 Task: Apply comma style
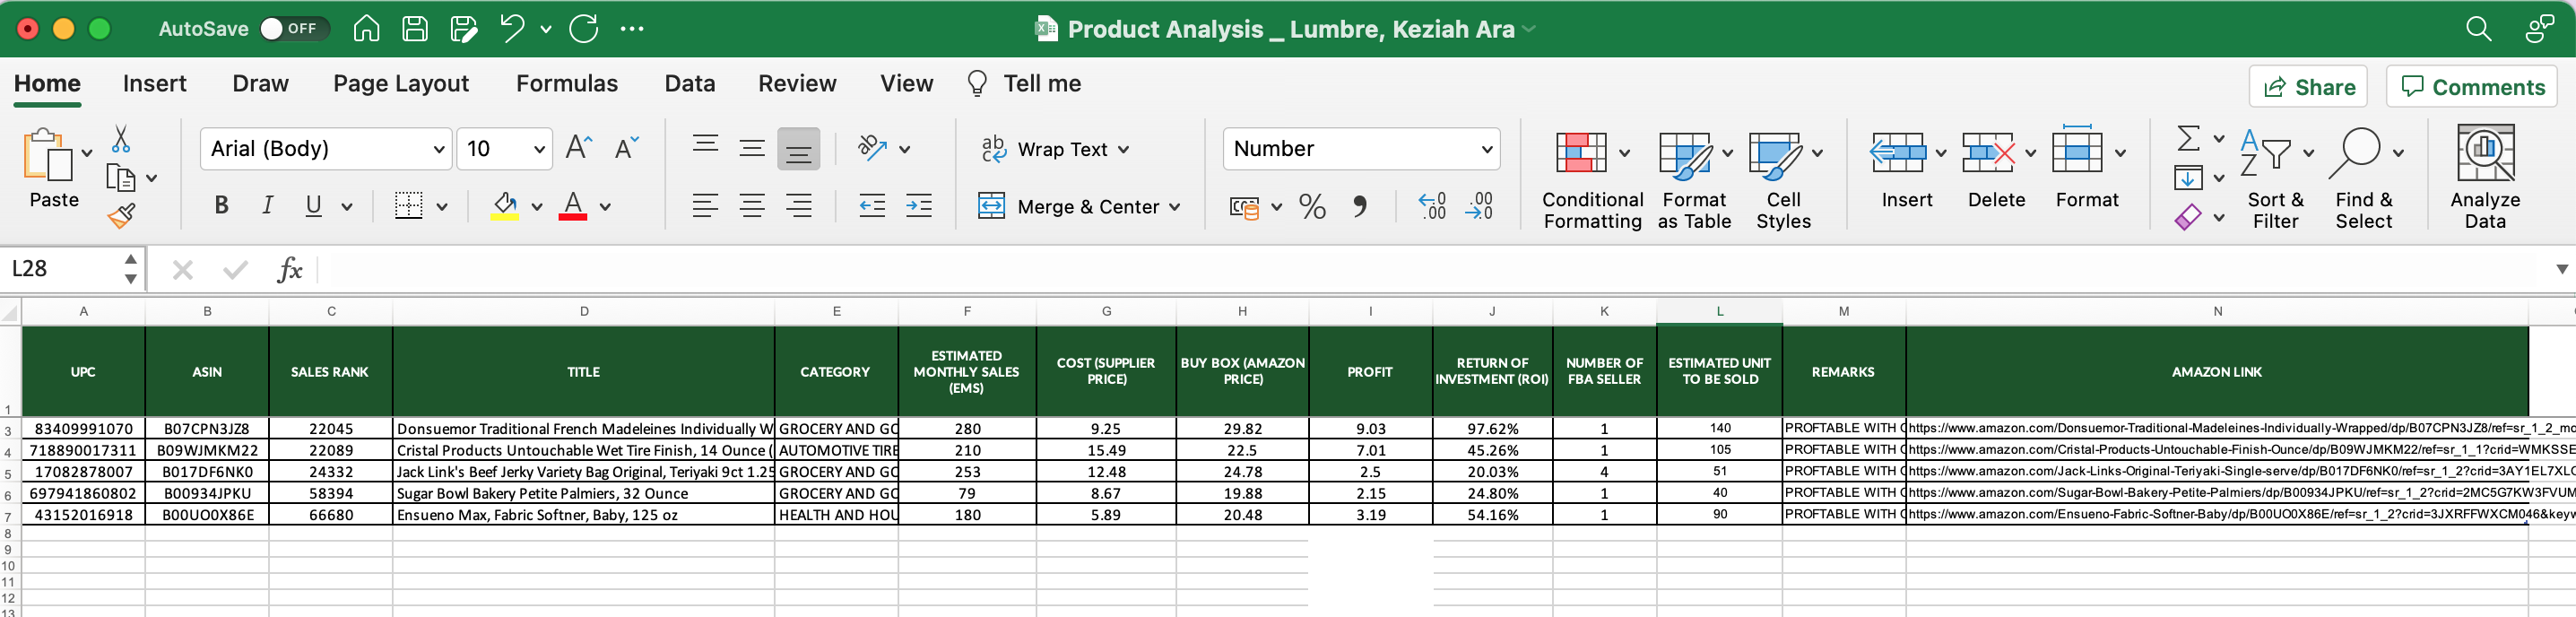point(1359,207)
